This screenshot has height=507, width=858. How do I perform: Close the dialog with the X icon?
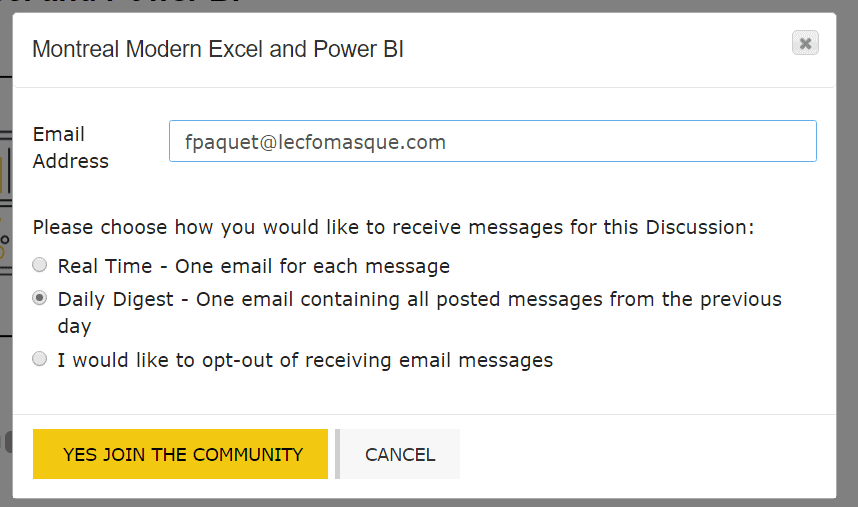805,42
